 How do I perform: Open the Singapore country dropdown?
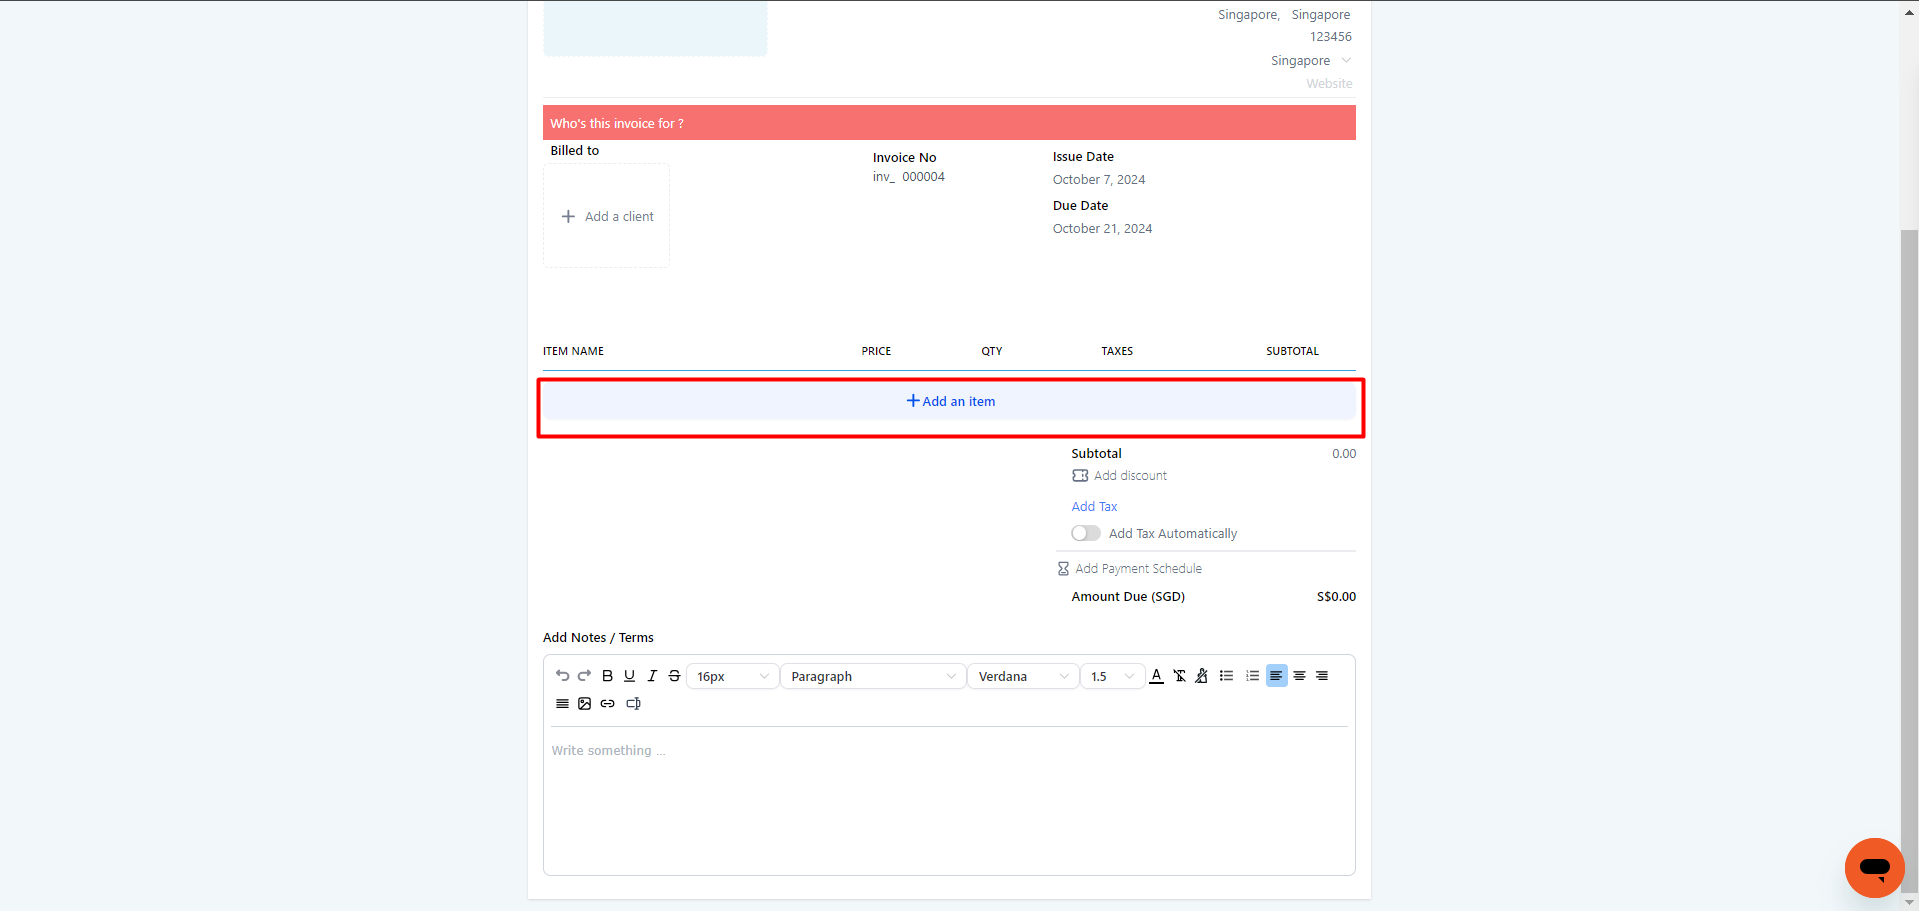pos(1310,61)
